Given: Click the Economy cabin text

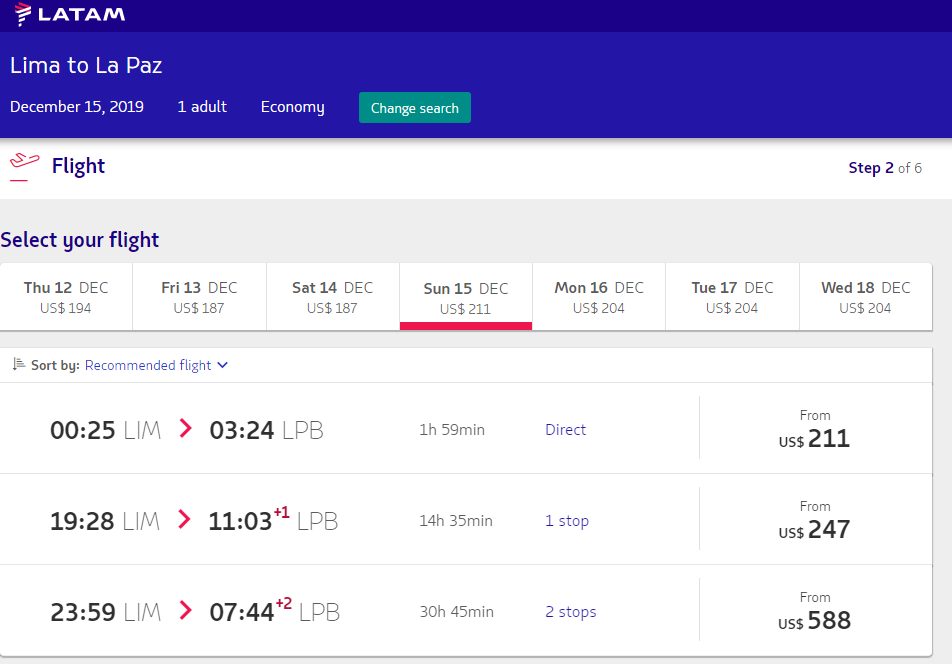Looking at the screenshot, I should click(293, 107).
